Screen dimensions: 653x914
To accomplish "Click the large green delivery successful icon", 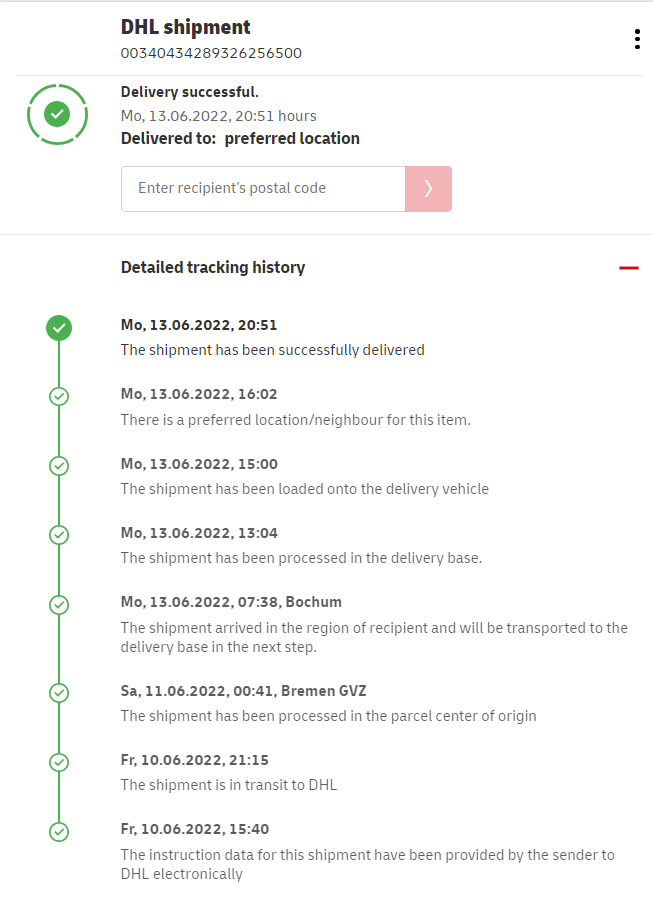I will 57,115.
